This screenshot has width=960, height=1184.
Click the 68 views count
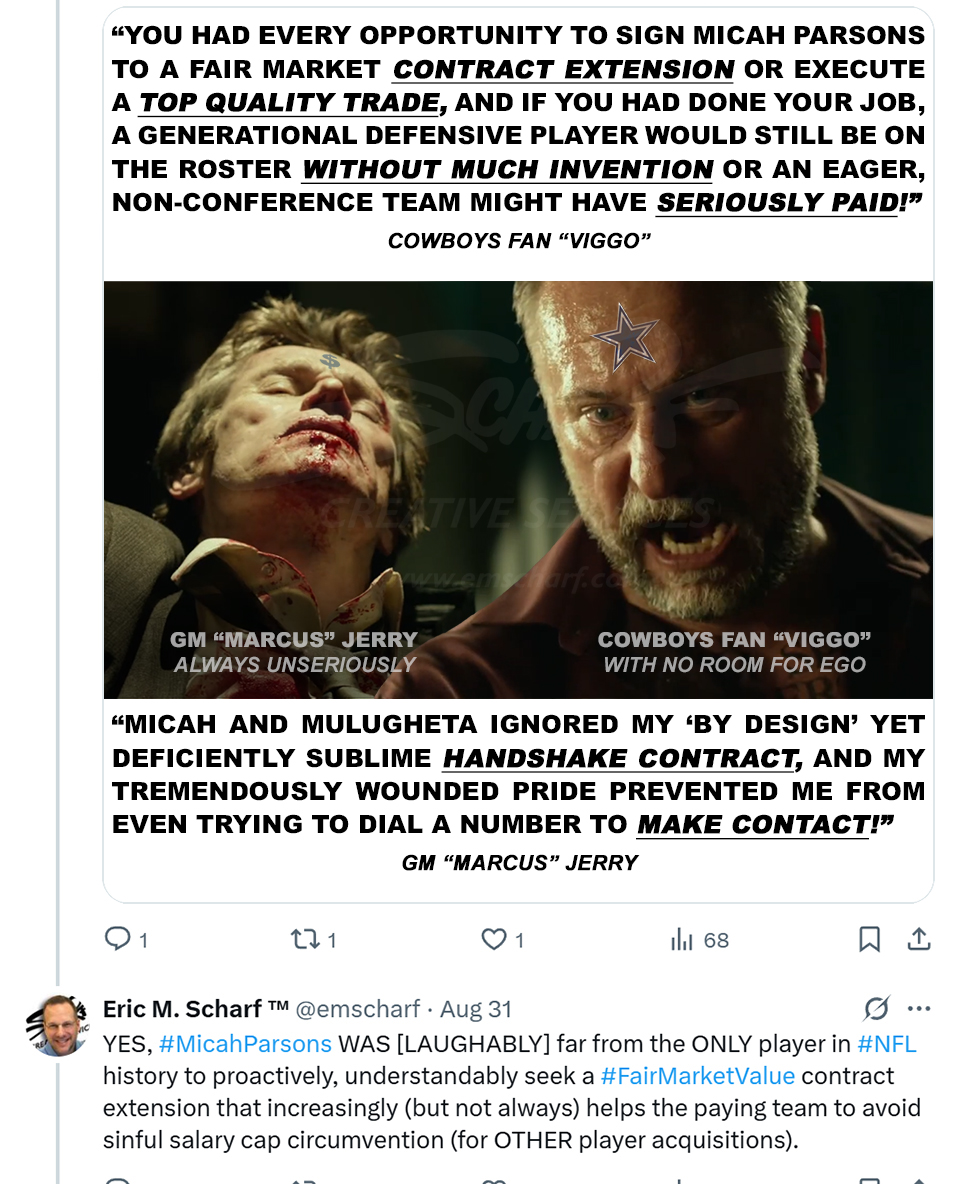click(716, 940)
